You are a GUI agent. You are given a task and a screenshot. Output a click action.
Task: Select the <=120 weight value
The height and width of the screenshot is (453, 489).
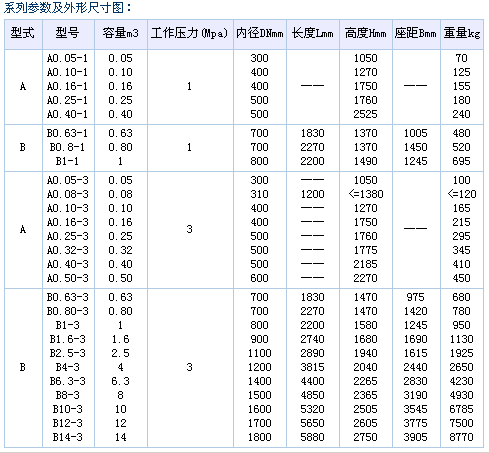[x=462, y=194]
